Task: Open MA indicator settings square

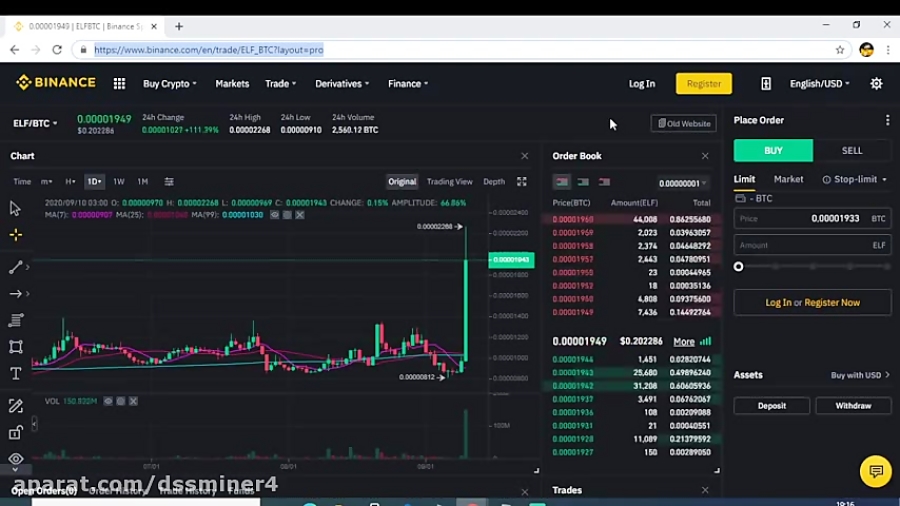Action: (287, 215)
